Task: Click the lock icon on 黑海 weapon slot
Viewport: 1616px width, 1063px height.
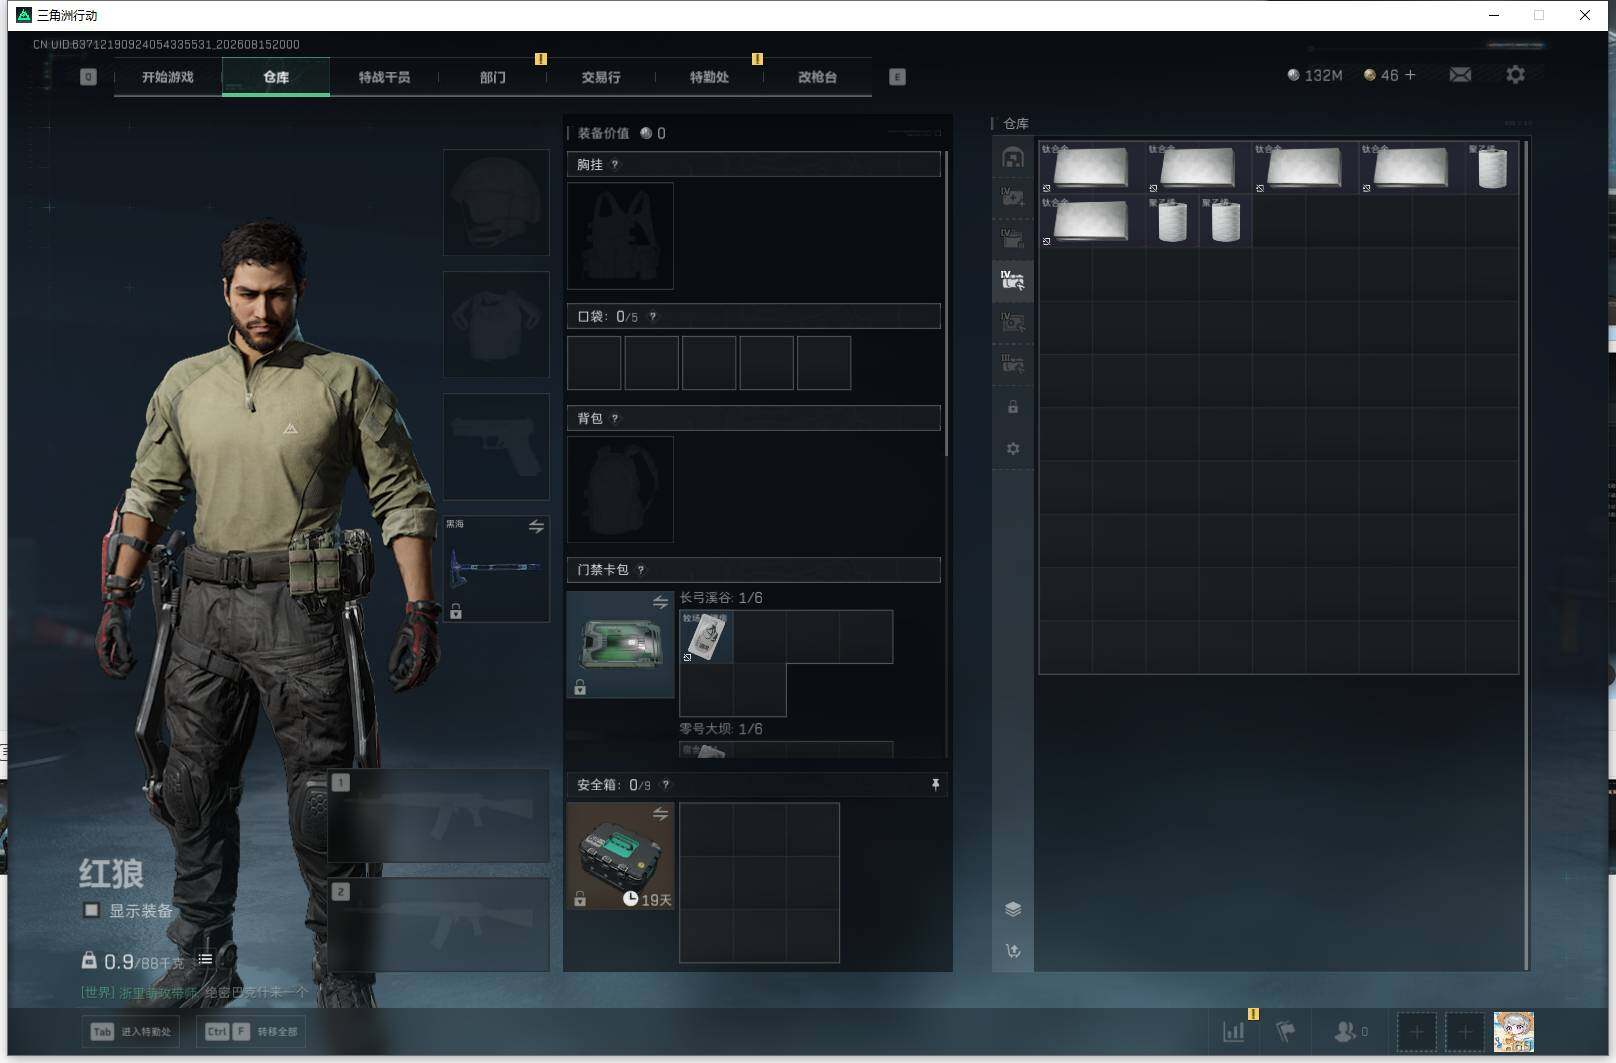Action: click(x=456, y=611)
